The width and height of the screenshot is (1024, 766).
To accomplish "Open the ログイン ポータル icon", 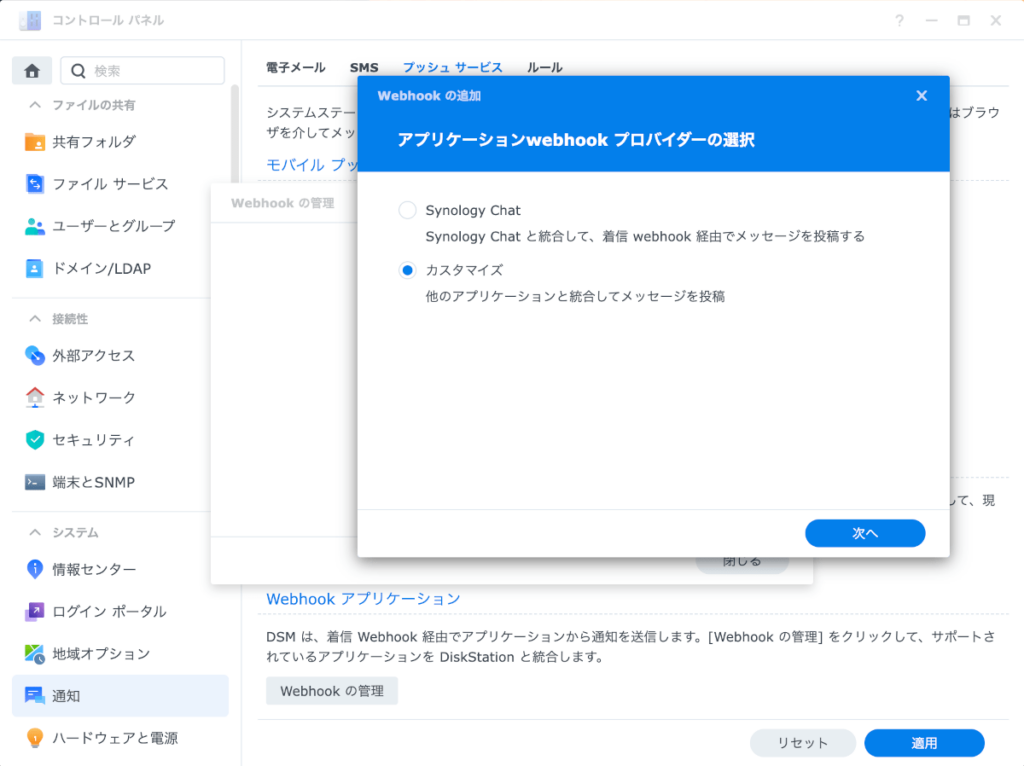I will [35, 611].
